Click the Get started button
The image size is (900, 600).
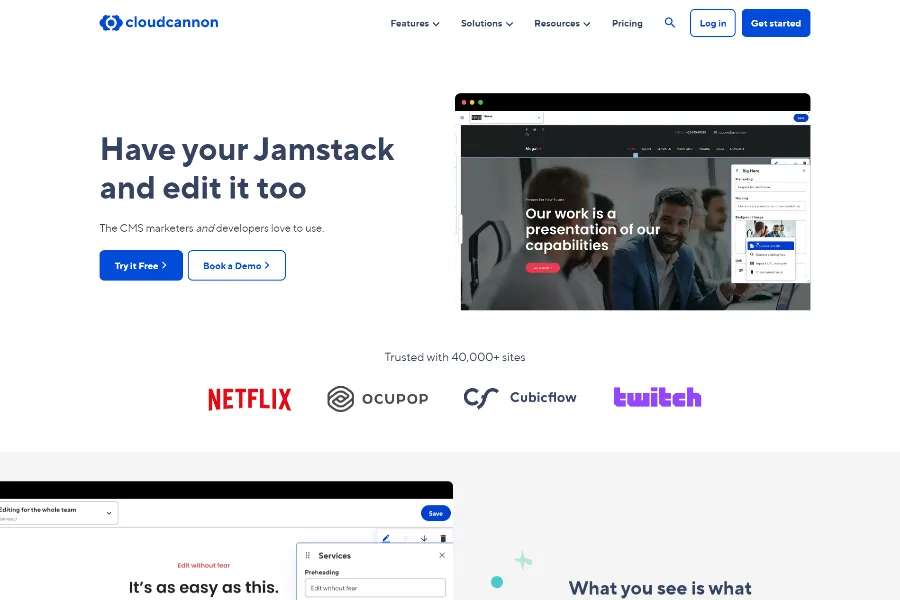click(x=776, y=23)
